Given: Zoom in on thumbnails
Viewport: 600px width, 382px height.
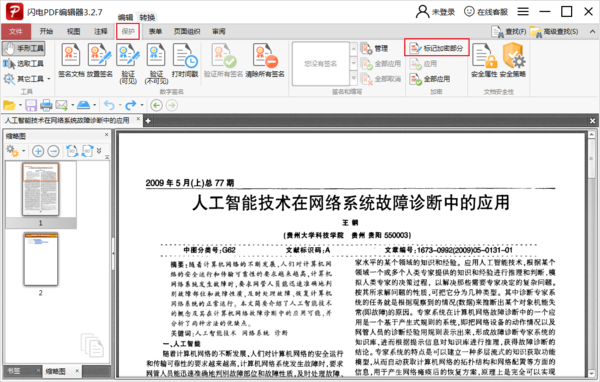Looking at the screenshot, I should [38, 151].
